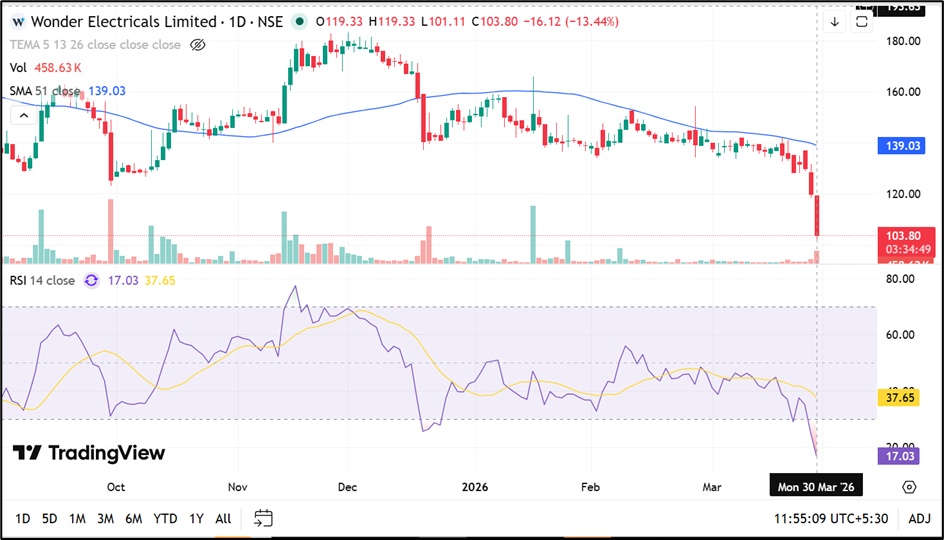Click the SMA 51 close indicator label
Image resolution: width=944 pixels, height=540 pixels.
[45, 91]
